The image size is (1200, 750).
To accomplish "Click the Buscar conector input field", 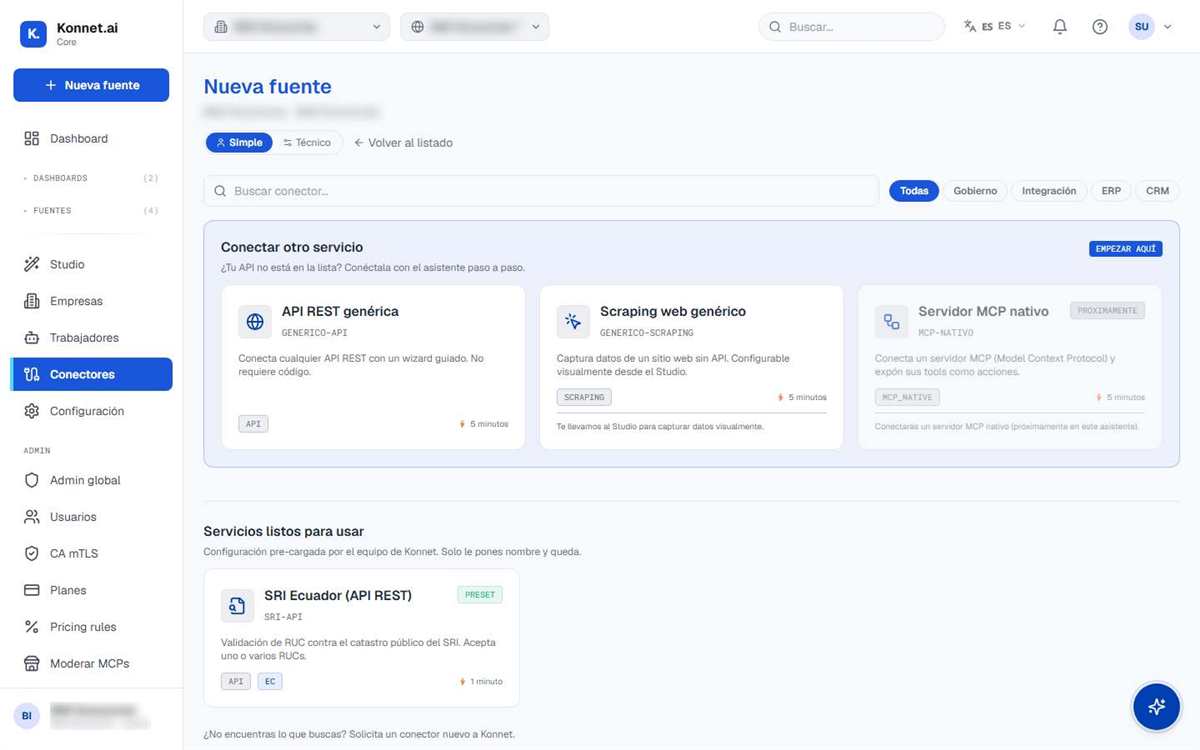I will (x=541, y=191).
